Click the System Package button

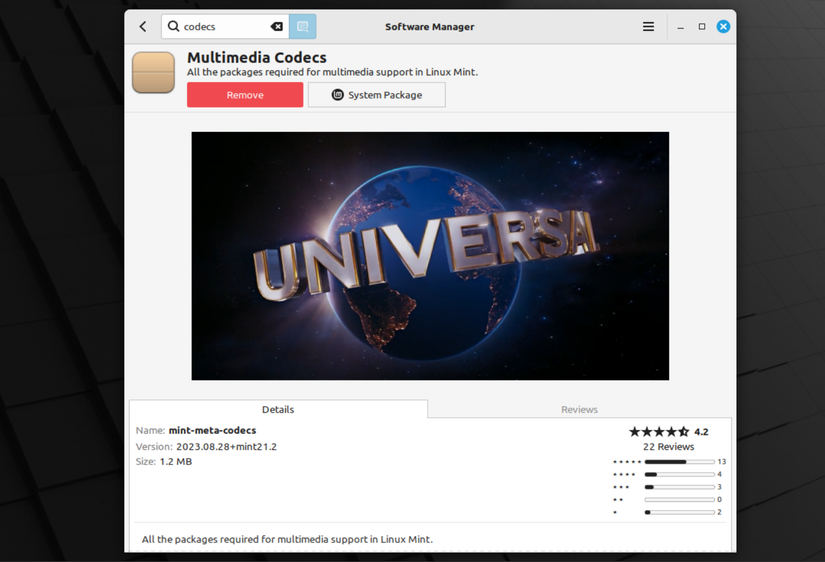(x=377, y=95)
